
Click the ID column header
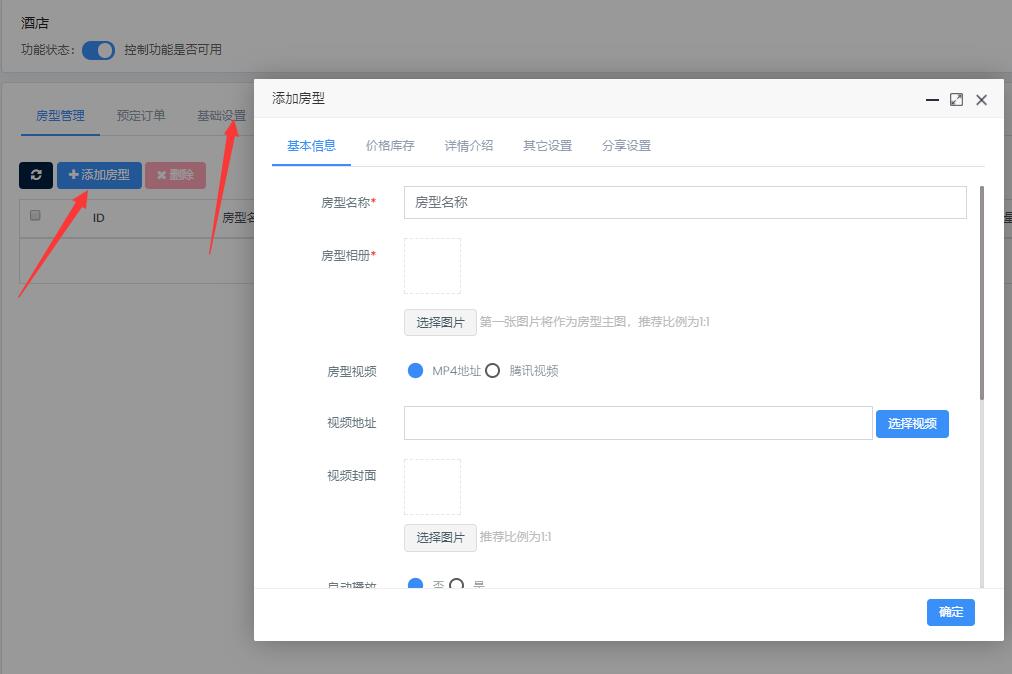tap(98, 218)
